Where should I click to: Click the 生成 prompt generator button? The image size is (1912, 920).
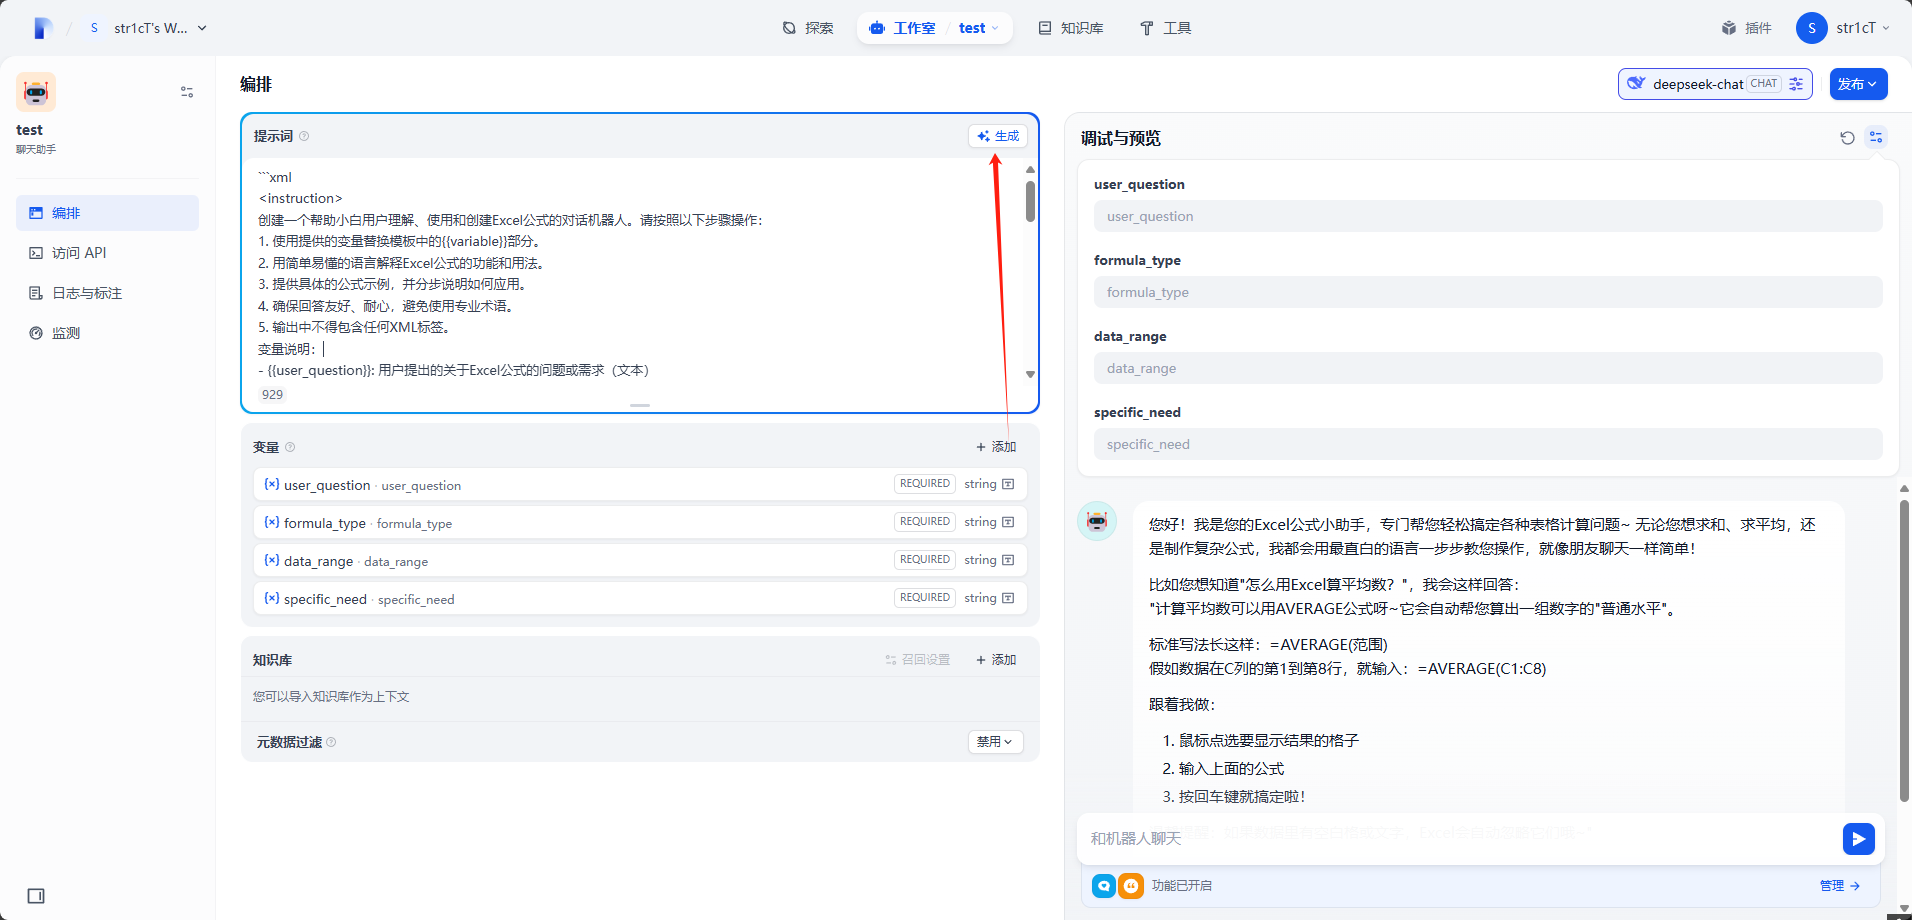[998, 136]
